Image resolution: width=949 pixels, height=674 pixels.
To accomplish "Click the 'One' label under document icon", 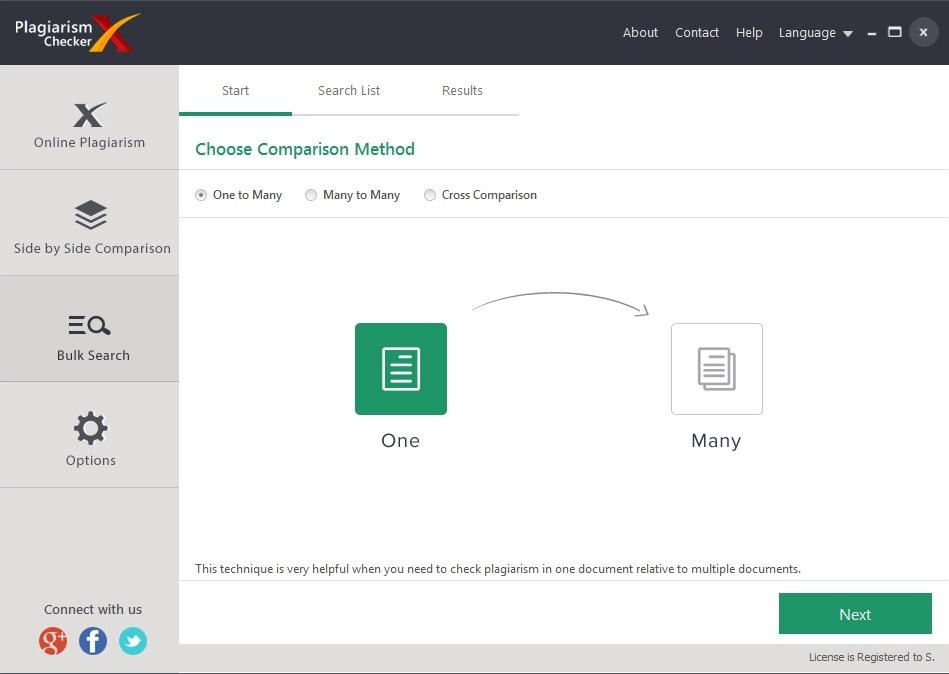I will click(x=400, y=440).
